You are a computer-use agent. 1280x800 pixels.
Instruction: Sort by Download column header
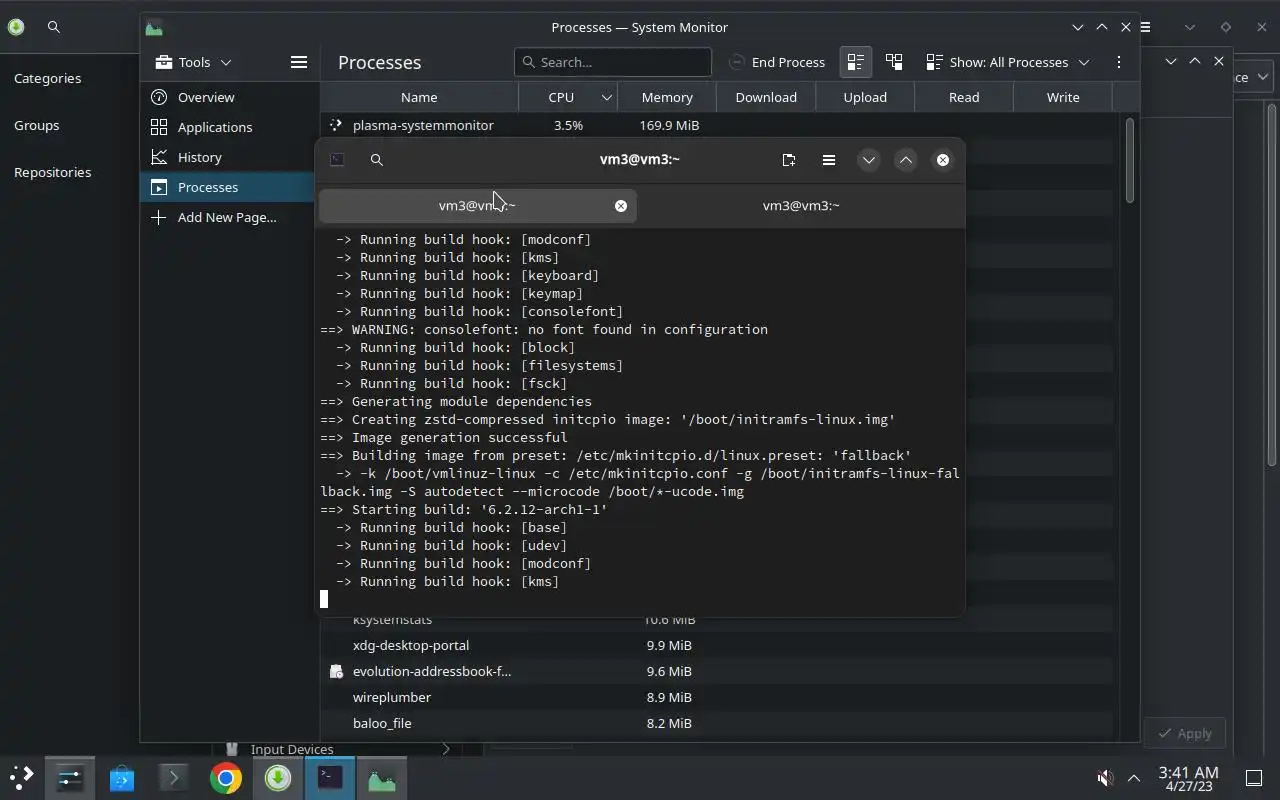coord(766,97)
